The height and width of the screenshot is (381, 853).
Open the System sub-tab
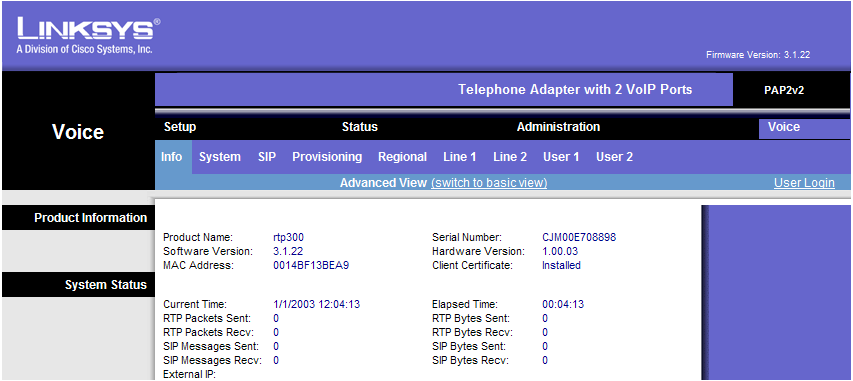[x=220, y=157]
